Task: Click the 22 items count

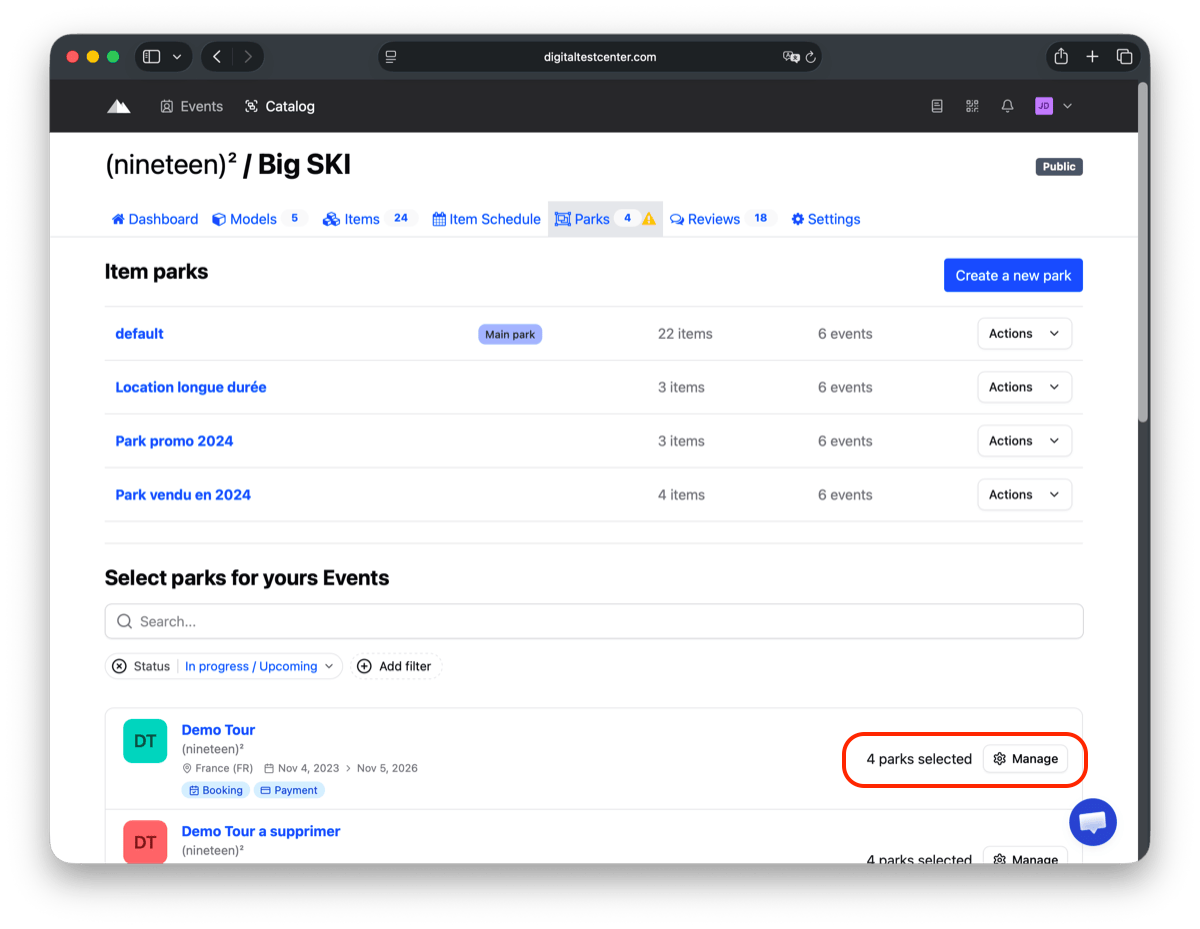Action: (685, 334)
